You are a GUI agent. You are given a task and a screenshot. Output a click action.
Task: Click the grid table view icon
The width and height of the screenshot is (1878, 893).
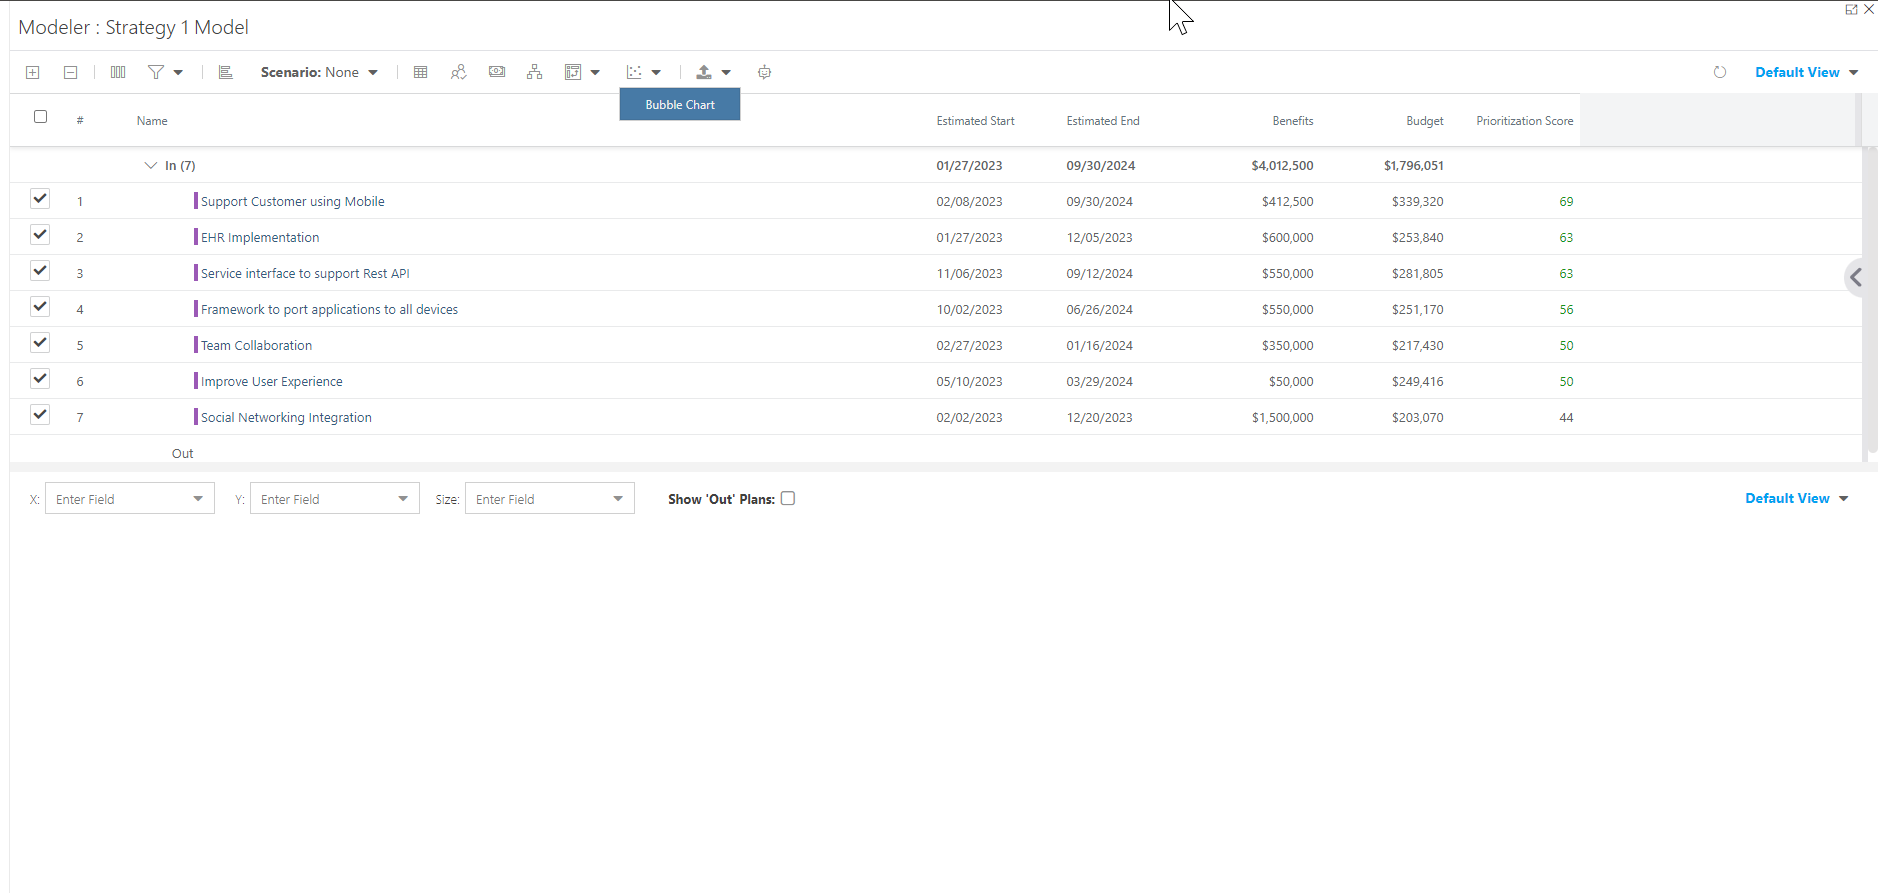pyautogui.click(x=421, y=72)
